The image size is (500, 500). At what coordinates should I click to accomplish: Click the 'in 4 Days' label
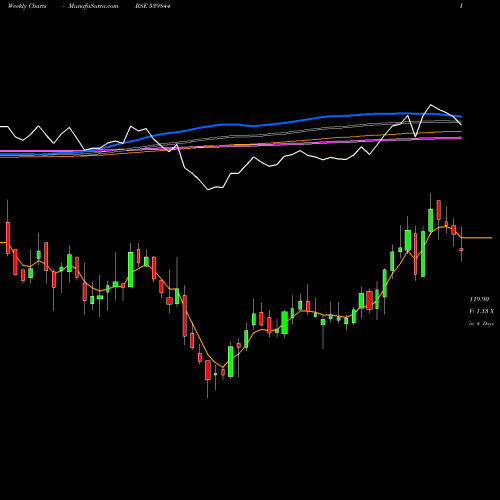[481, 323]
